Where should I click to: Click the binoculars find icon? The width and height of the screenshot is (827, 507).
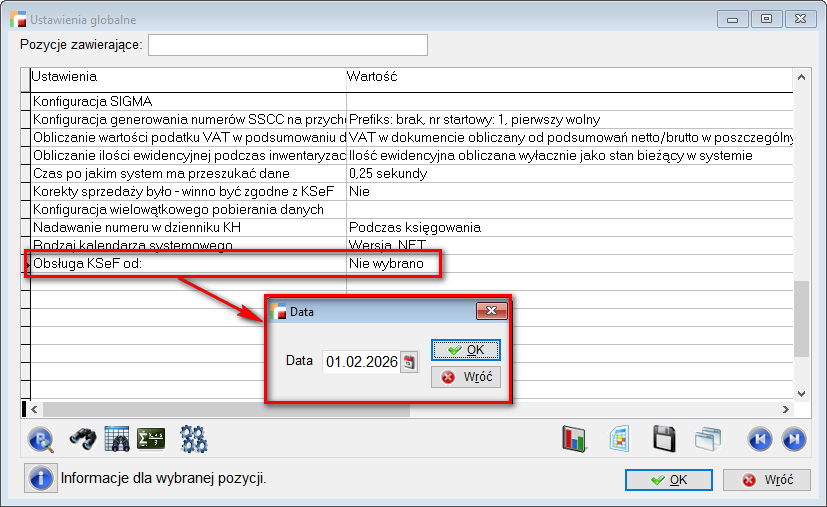point(81,438)
